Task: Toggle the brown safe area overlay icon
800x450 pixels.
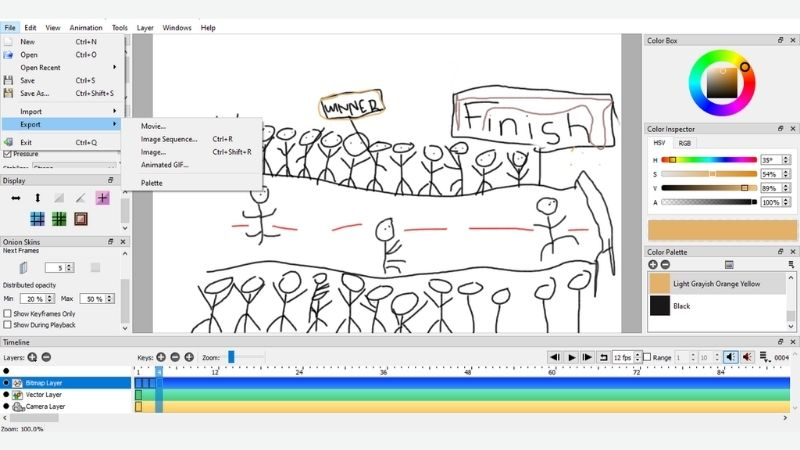Action: 81,219
